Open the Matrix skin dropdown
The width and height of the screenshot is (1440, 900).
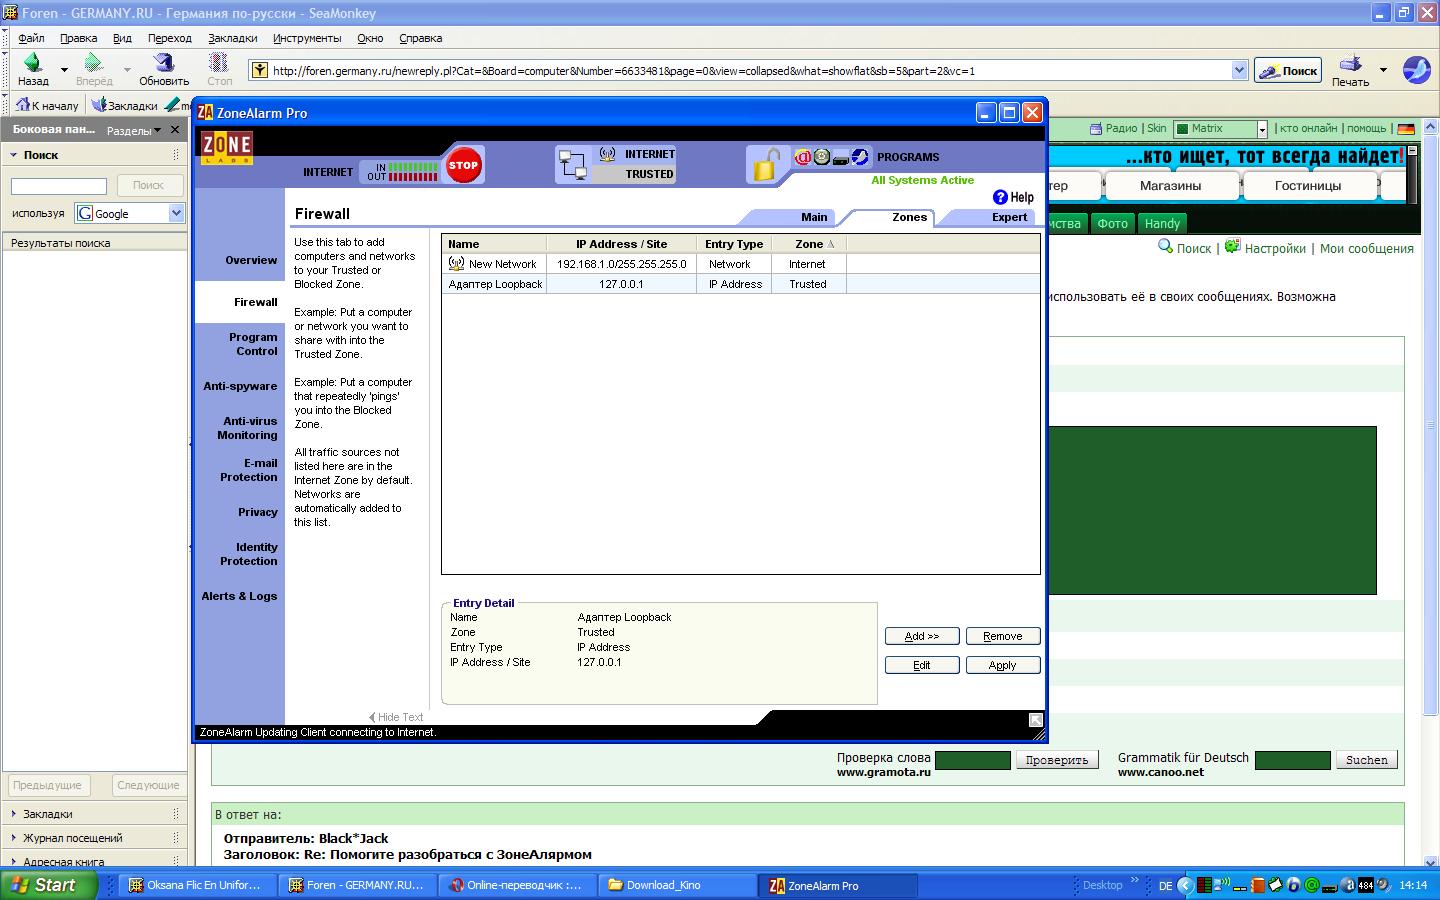point(1262,129)
